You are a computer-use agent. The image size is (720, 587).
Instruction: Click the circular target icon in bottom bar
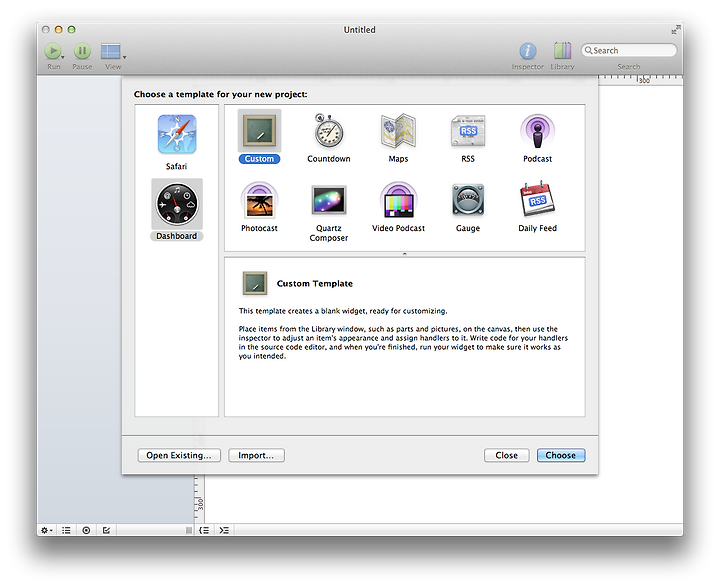(x=86, y=530)
